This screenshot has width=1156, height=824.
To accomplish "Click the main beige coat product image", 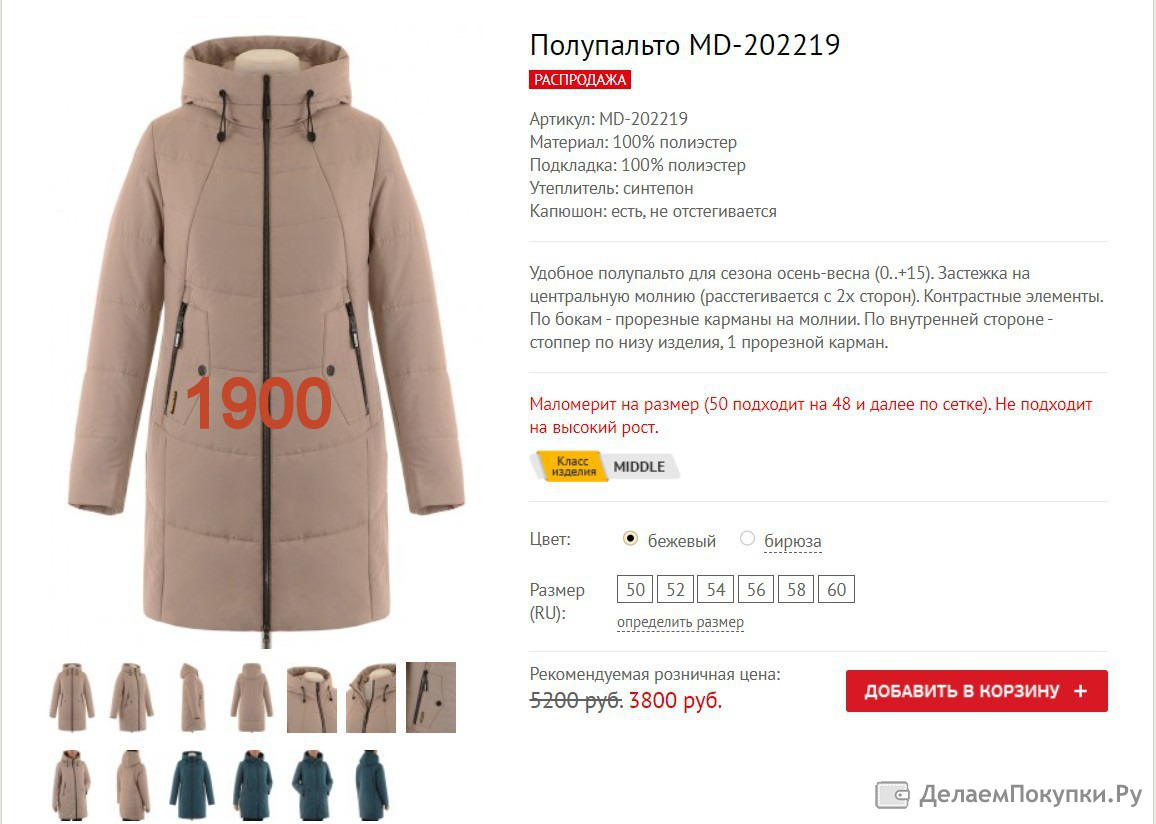I will pos(266,343).
